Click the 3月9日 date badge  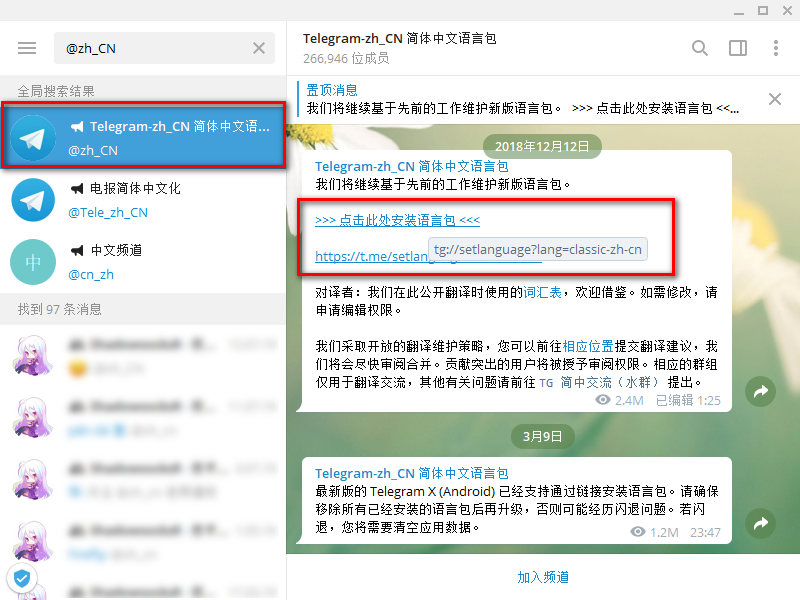click(542, 437)
